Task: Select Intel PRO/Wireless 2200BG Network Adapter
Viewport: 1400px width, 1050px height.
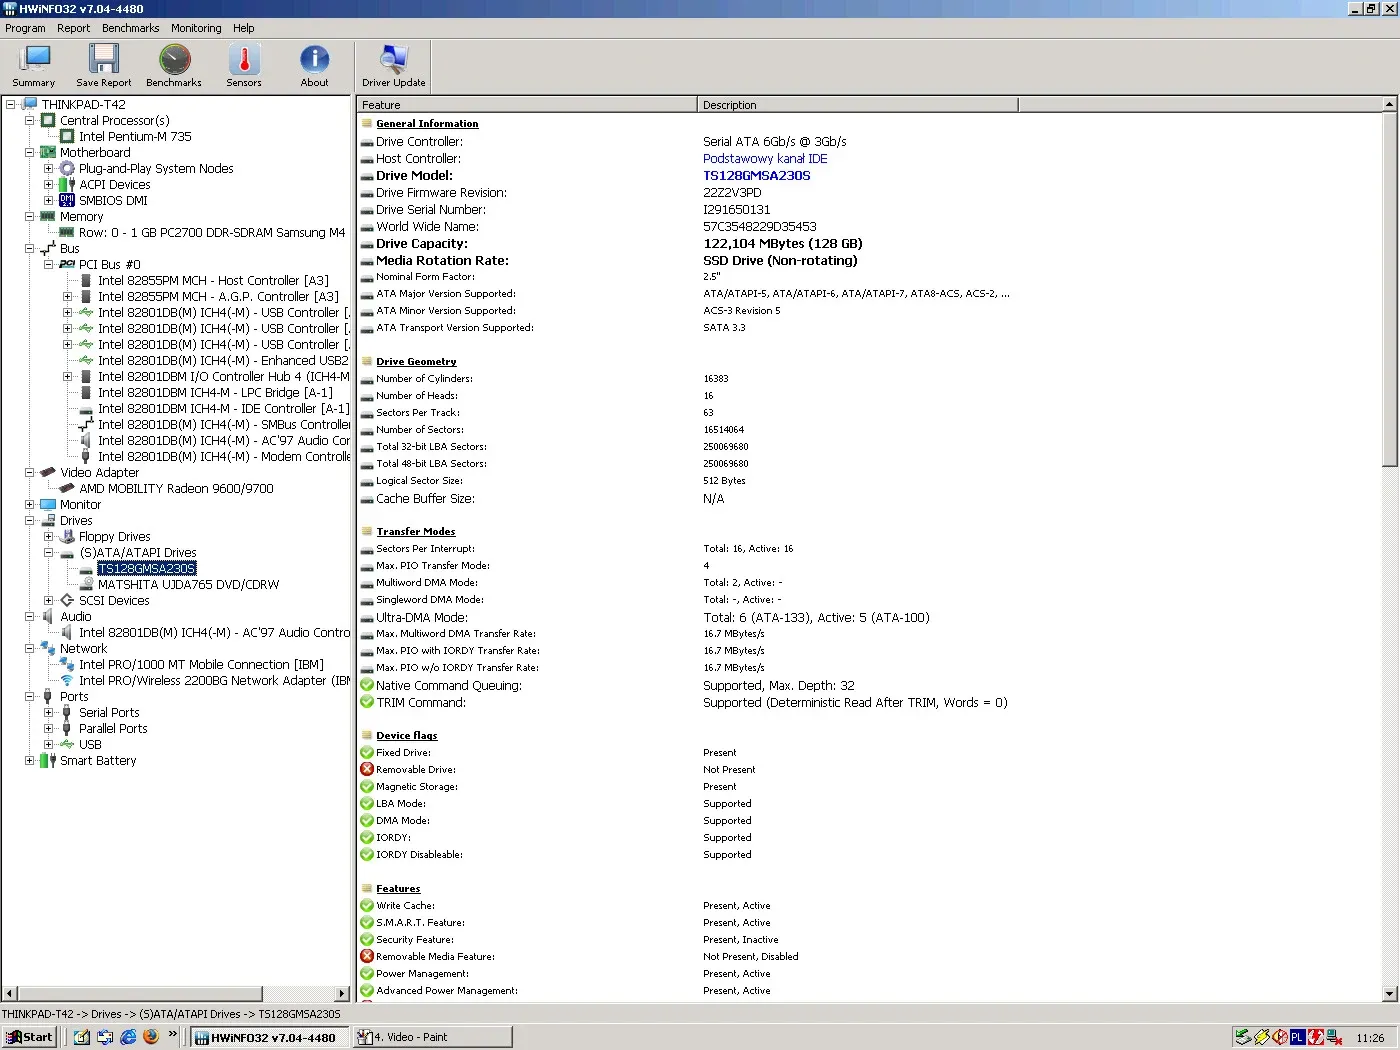Action: click(214, 681)
